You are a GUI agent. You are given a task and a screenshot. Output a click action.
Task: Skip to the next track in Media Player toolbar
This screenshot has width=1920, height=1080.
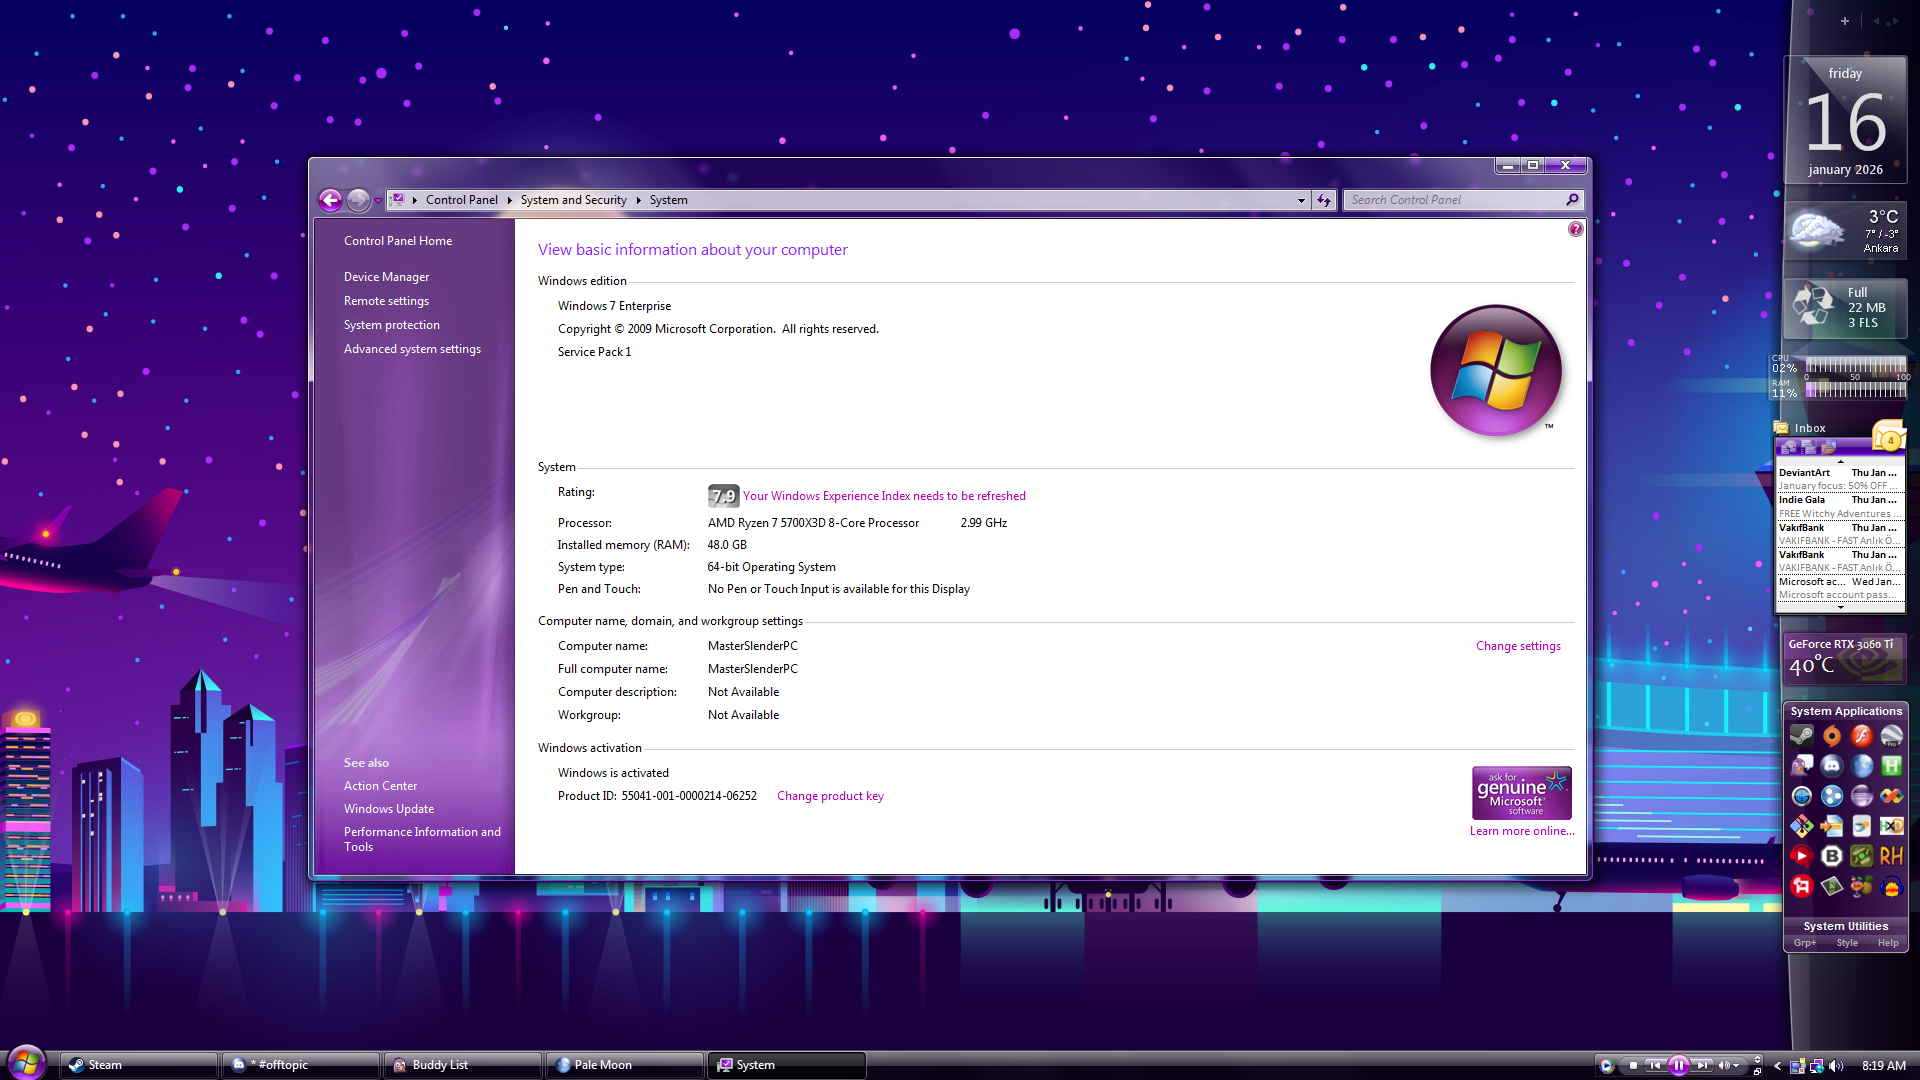click(1702, 1066)
